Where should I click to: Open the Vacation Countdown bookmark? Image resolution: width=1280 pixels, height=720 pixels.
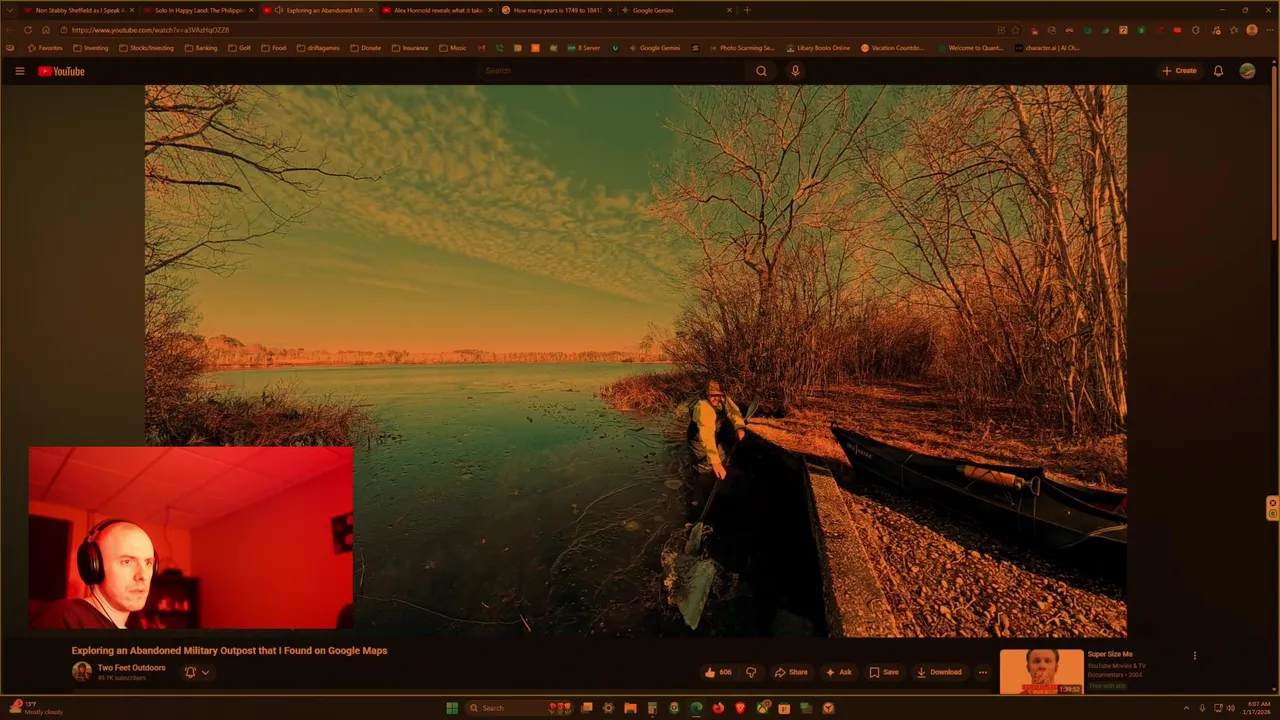point(893,48)
